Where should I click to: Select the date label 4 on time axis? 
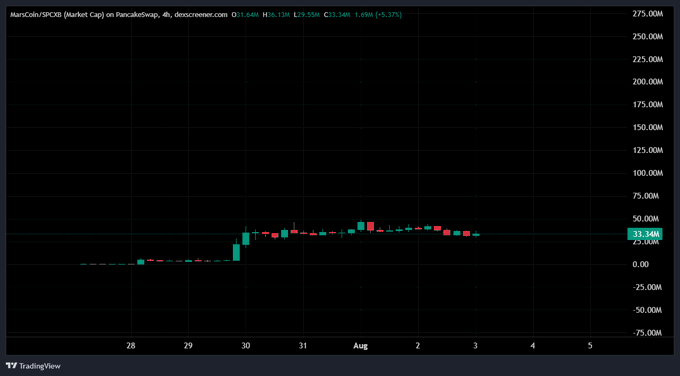pos(533,346)
